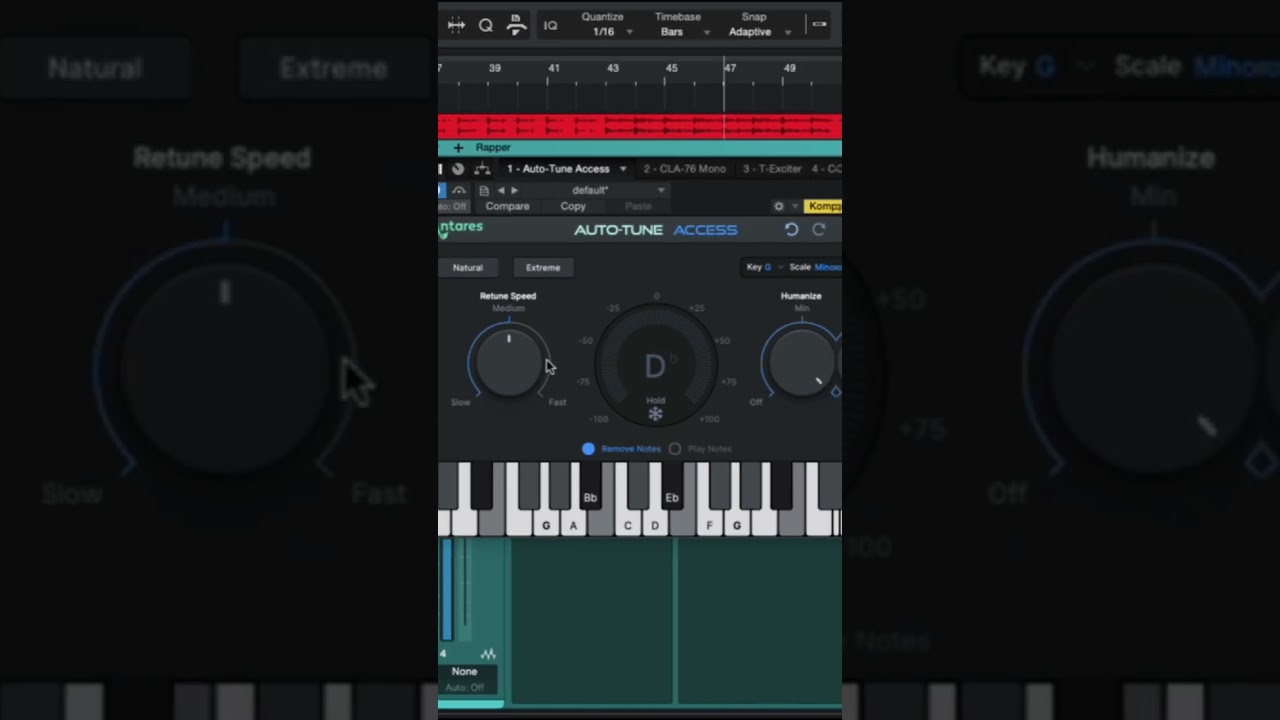Image resolution: width=1280 pixels, height=720 pixels.
Task: Click the Paste button
Action: (x=638, y=206)
